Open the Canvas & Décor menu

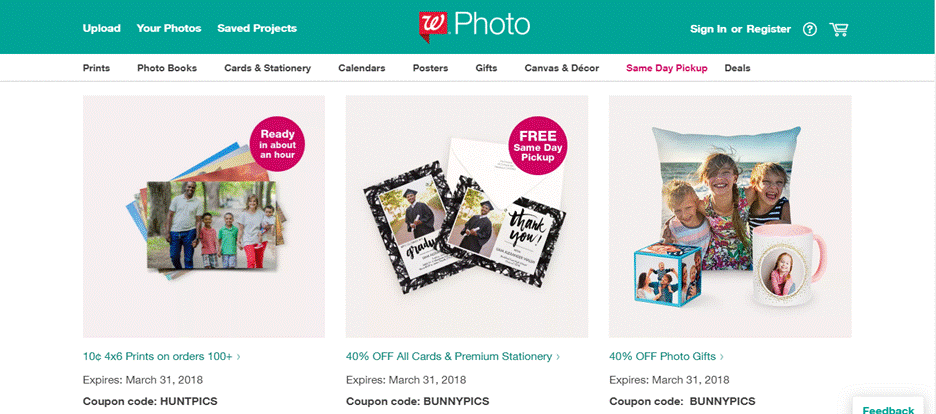point(562,68)
